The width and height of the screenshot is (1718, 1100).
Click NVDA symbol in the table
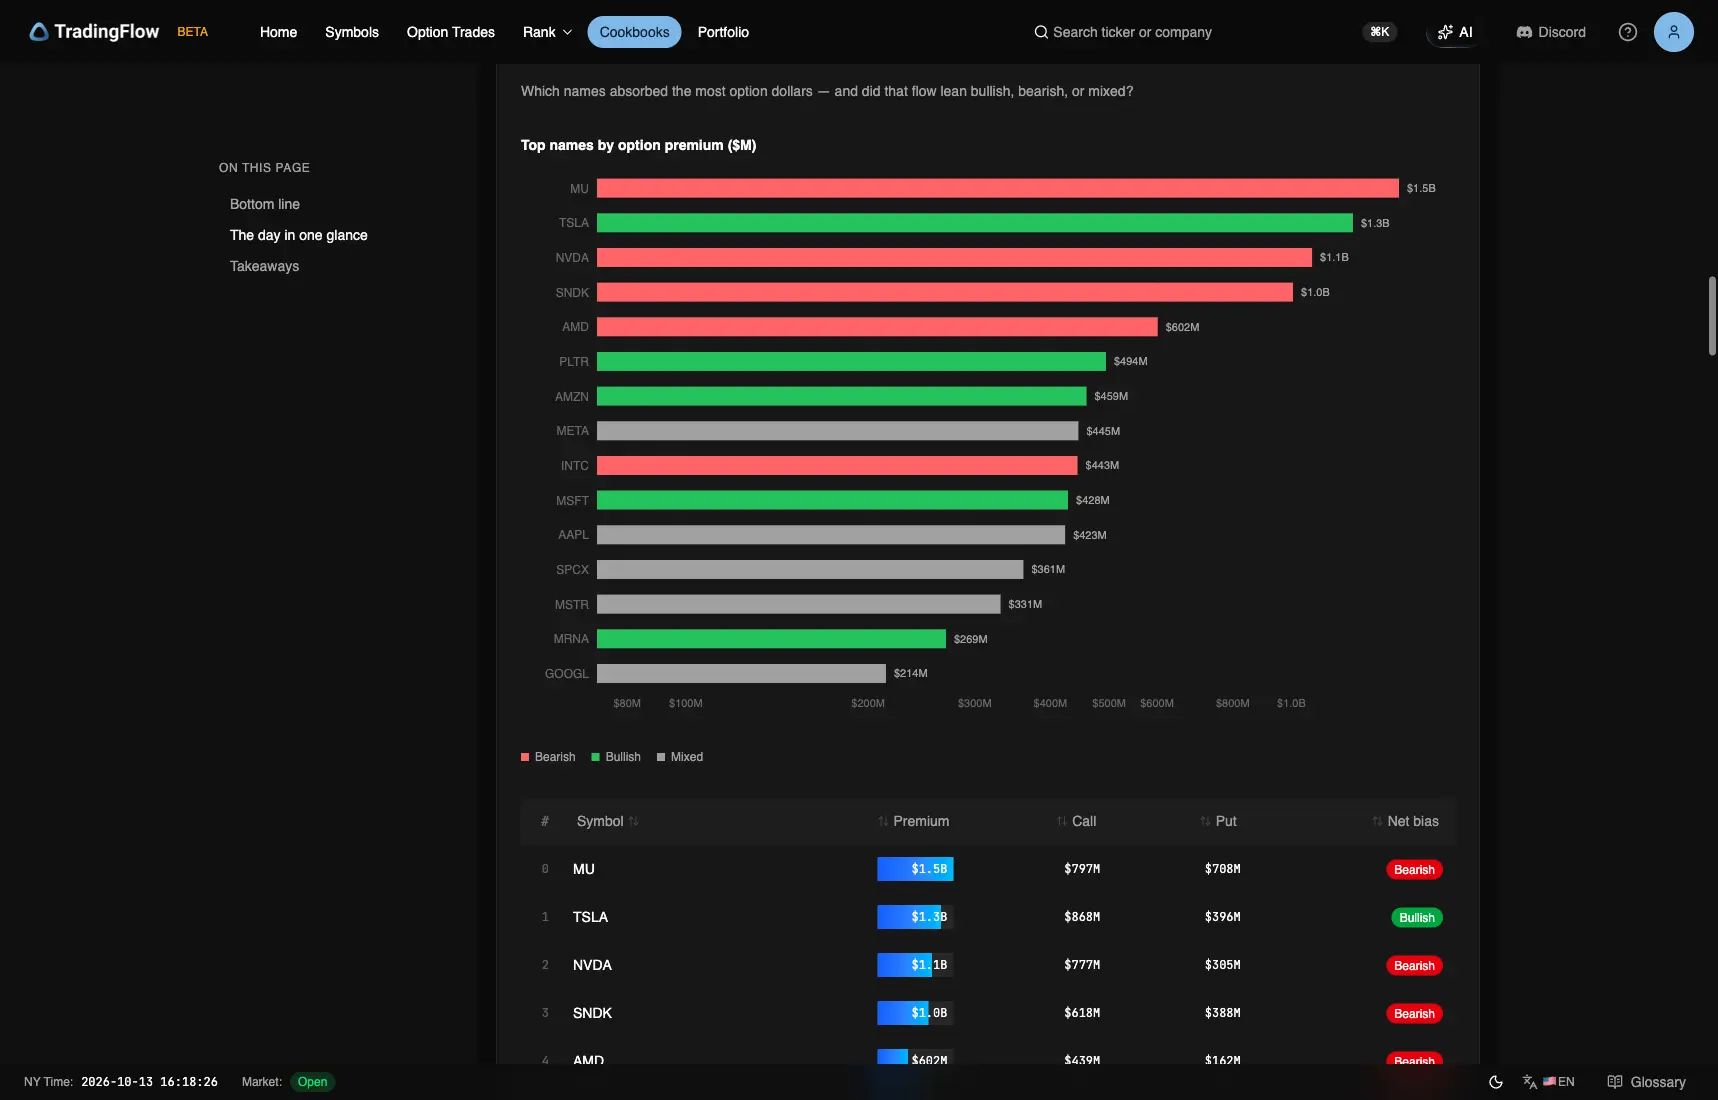[x=592, y=965]
